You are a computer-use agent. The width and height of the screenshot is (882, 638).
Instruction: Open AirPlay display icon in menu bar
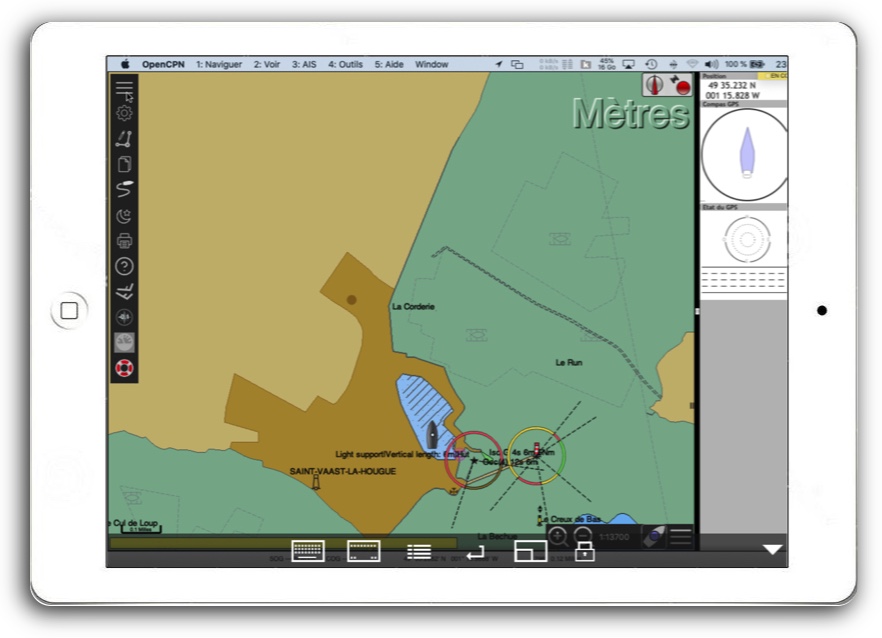tap(628, 64)
